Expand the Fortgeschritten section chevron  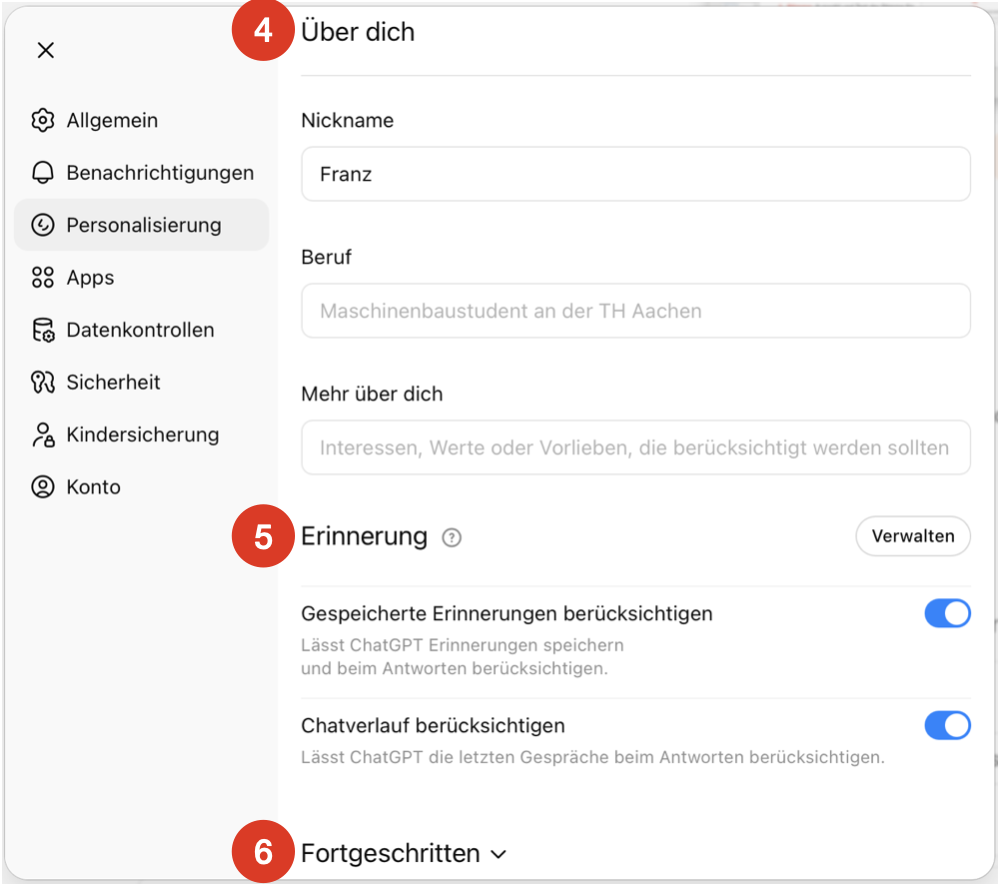(499, 855)
